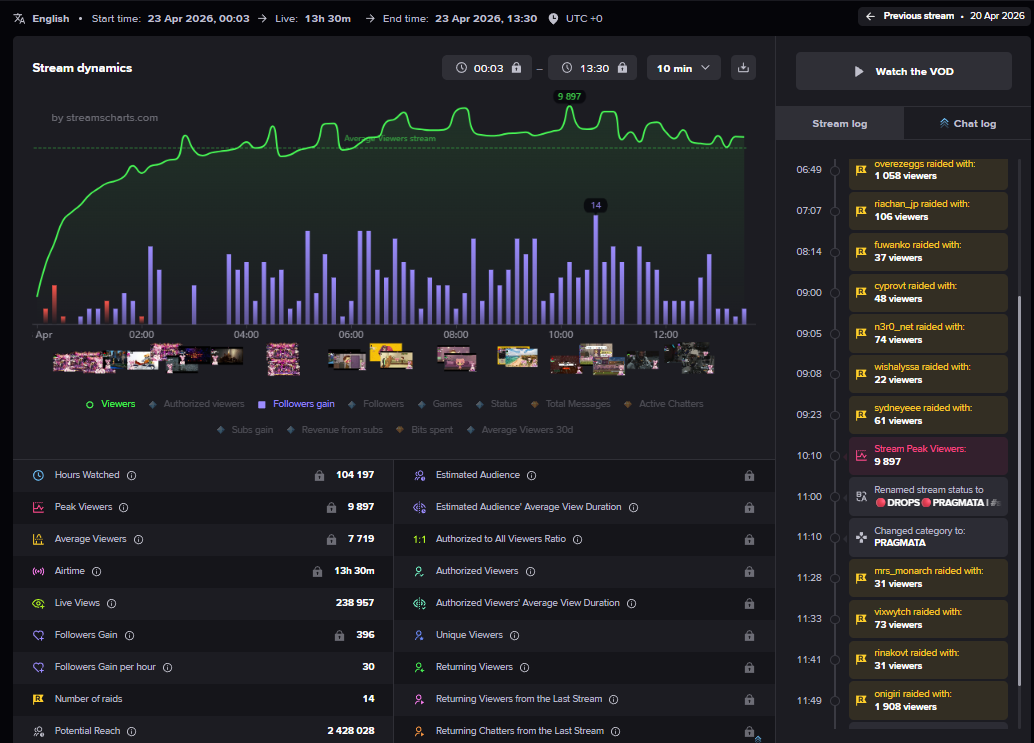Image resolution: width=1034 pixels, height=743 pixels.
Task: Click info icon beside Authorized to All Viewers Ratio
Action: pyautogui.click(x=578, y=539)
